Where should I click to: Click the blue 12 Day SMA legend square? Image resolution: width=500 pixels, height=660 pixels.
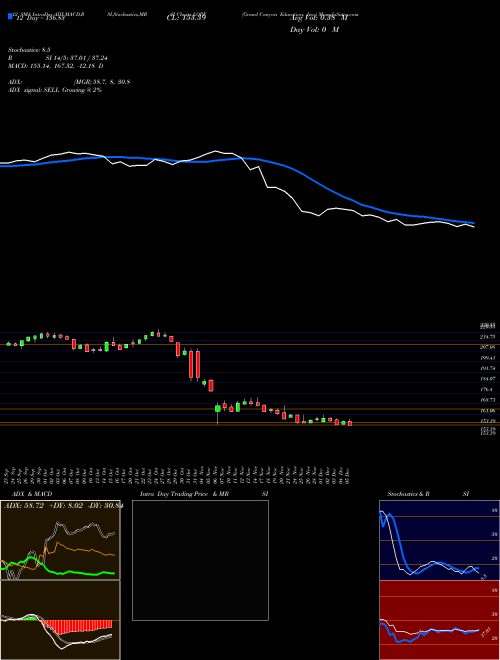[10, 16]
